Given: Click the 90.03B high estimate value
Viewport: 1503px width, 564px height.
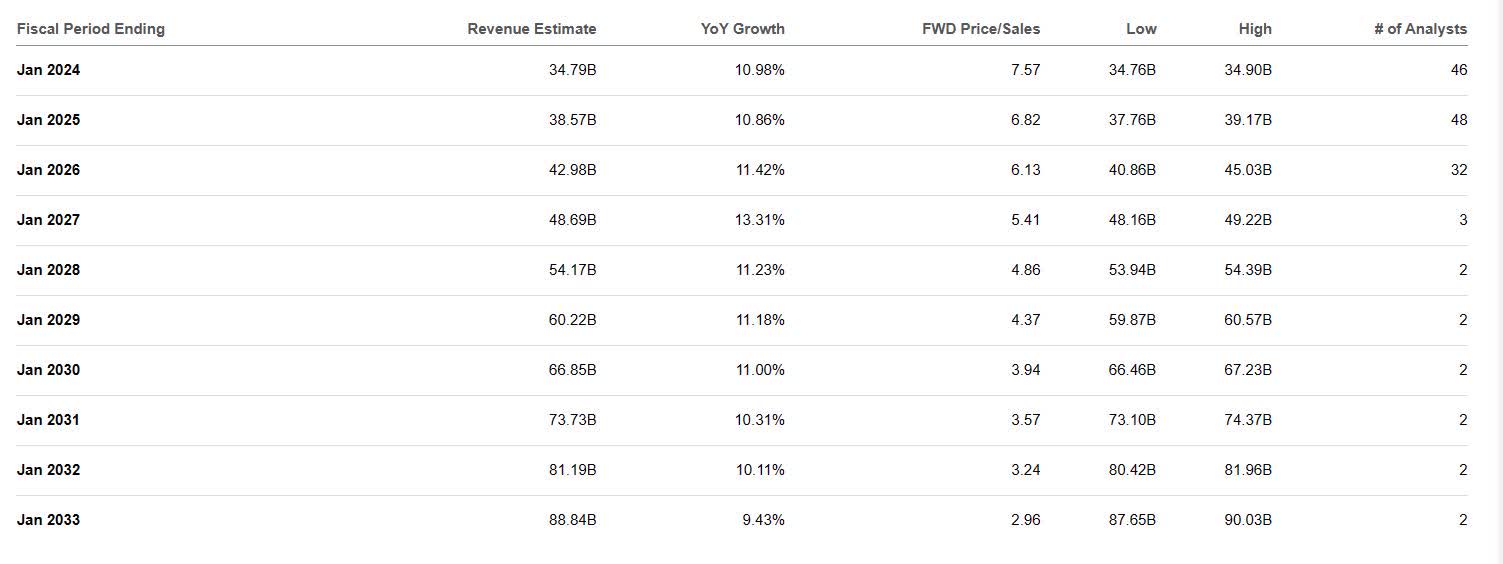Looking at the screenshot, I should [x=1247, y=520].
